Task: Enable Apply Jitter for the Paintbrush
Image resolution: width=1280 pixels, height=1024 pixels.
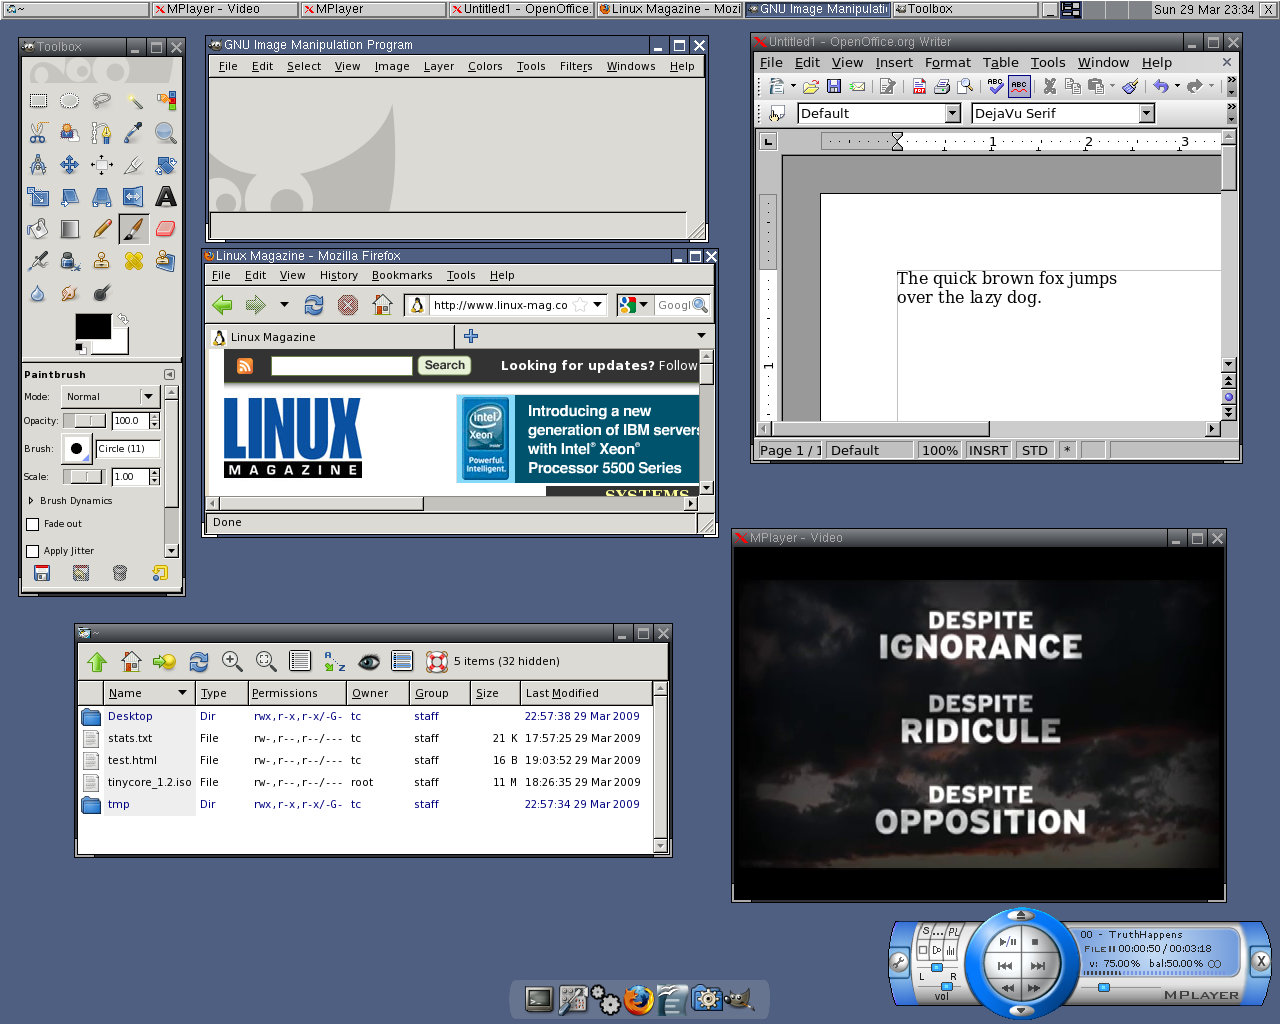Action: tap(33, 551)
